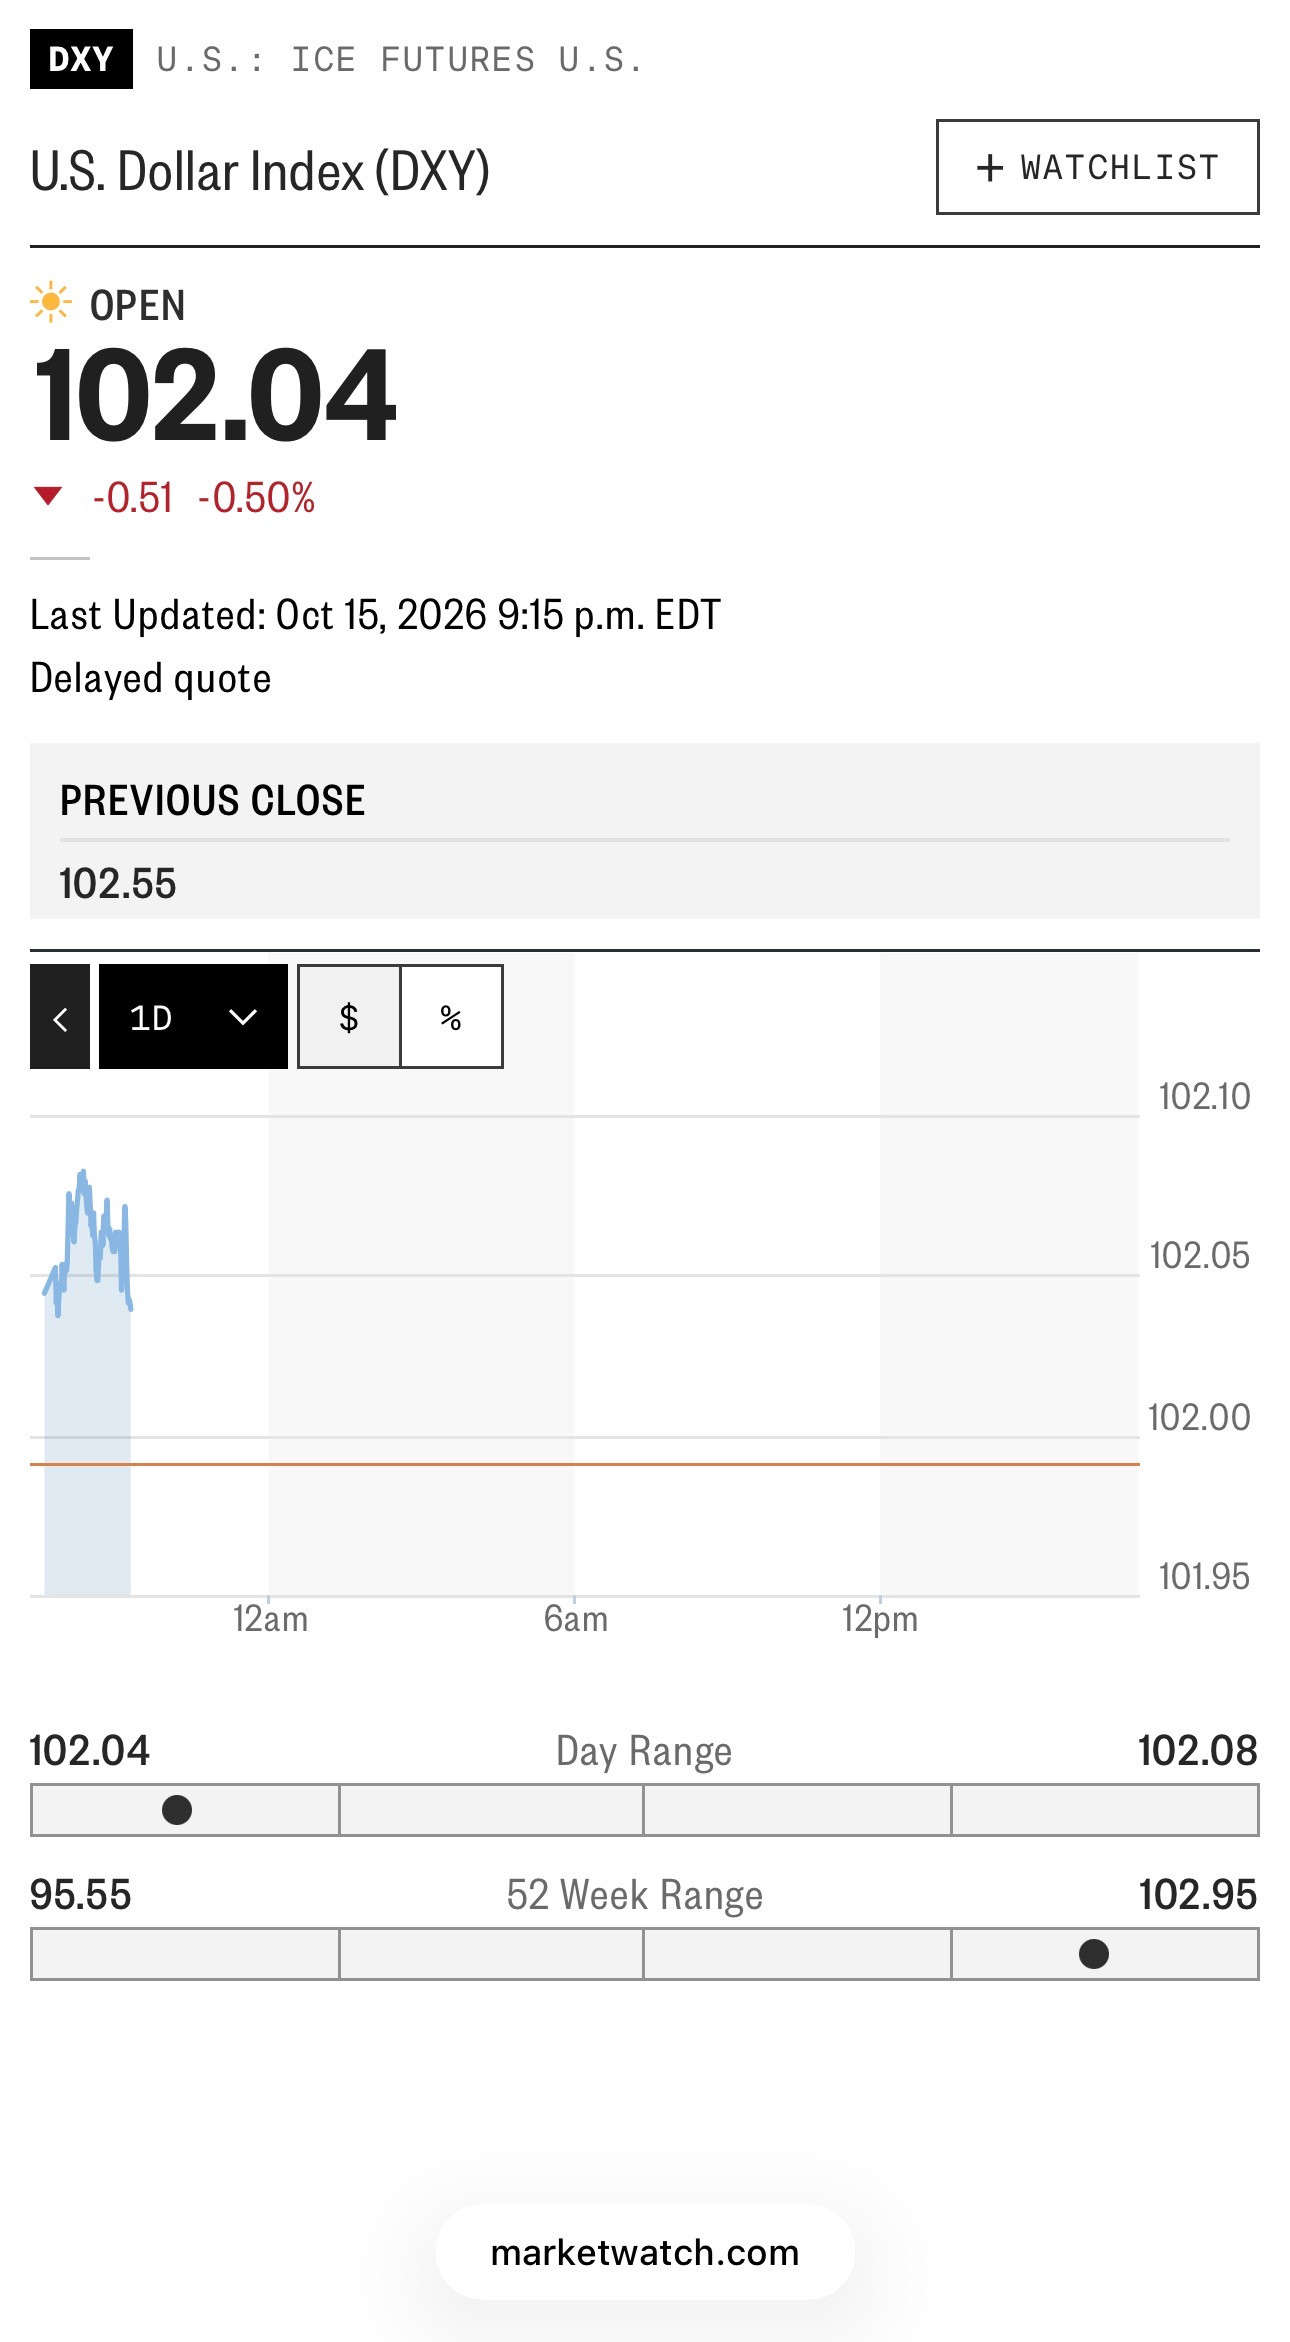Screen dimensions: 1290x2342
Task: Click the 12am time axis label
Action: 270,1619
